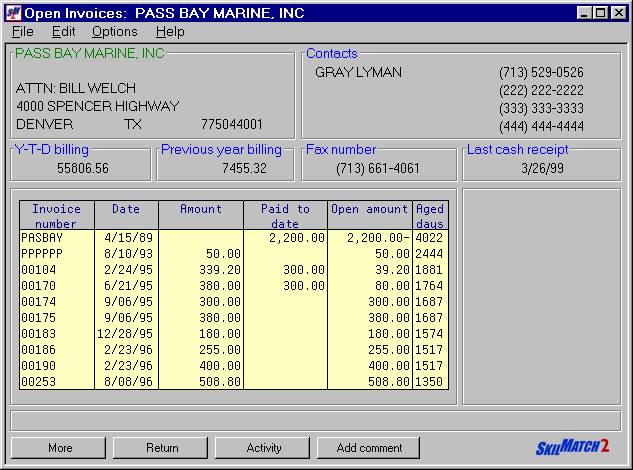Click the Paid to date 2,200.00 value
The height and width of the screenshot is (470, 633).
297,238
